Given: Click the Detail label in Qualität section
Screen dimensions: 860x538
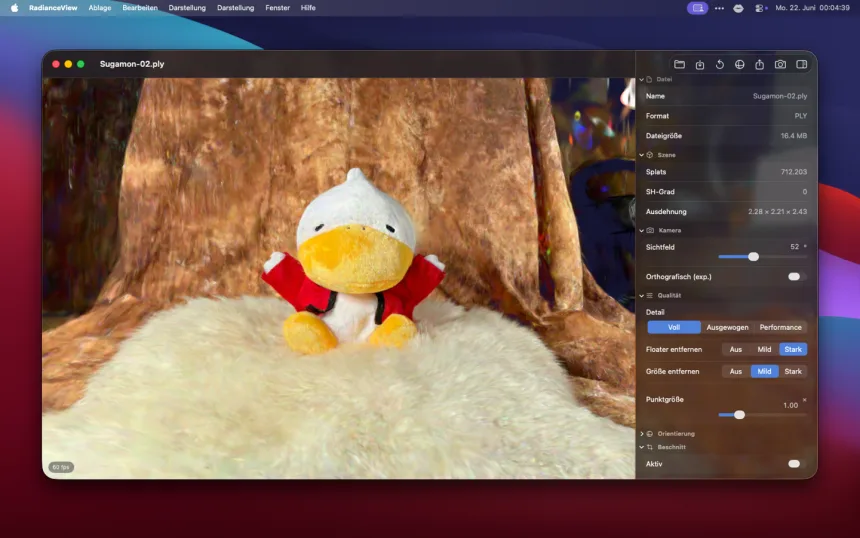Looking at the screenshot, I should pos(655,312).
